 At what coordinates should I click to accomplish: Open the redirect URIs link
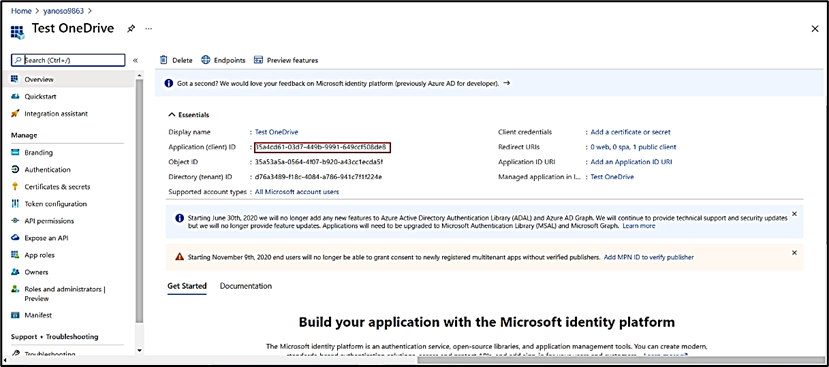(x=633, y=147)
